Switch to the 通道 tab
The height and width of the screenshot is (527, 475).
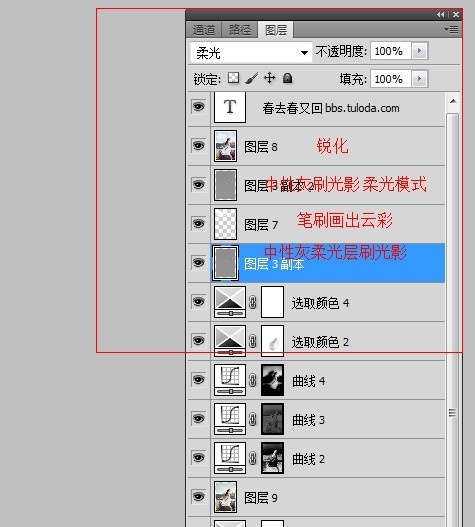(x=204, y=30)
